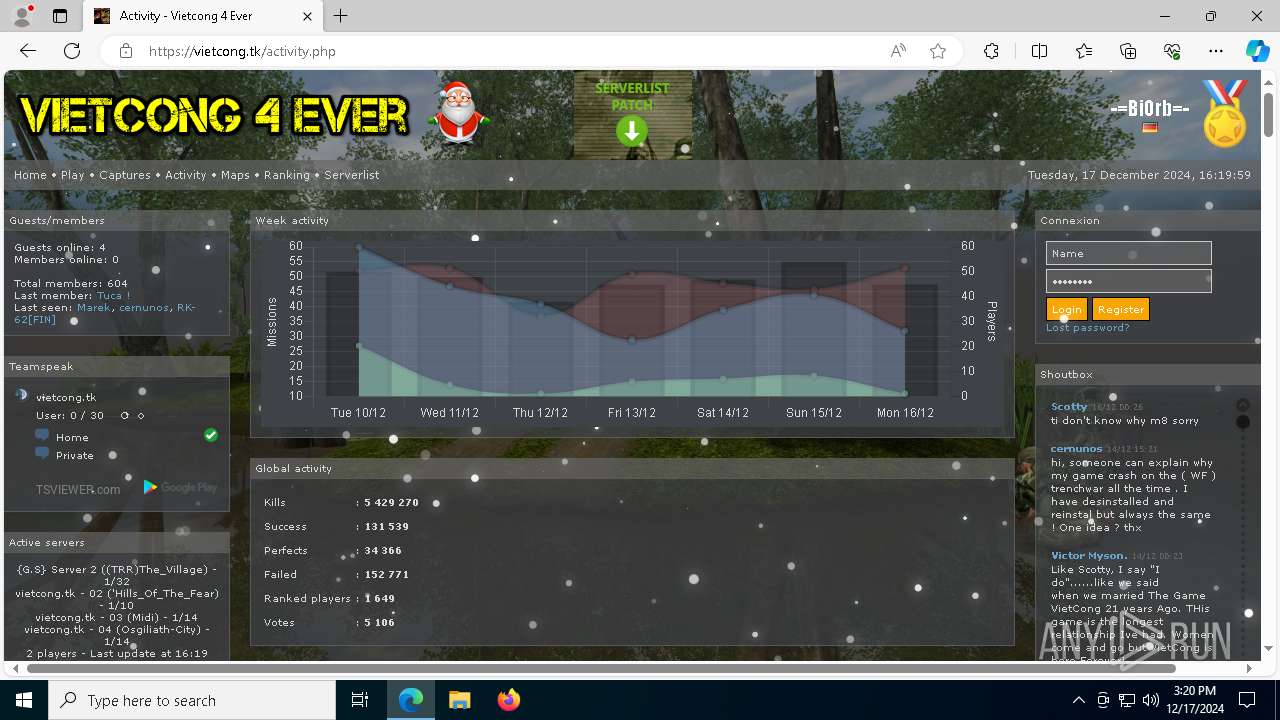
Task: Open the Browser essentials heart icon
Action: (1172, 51)
